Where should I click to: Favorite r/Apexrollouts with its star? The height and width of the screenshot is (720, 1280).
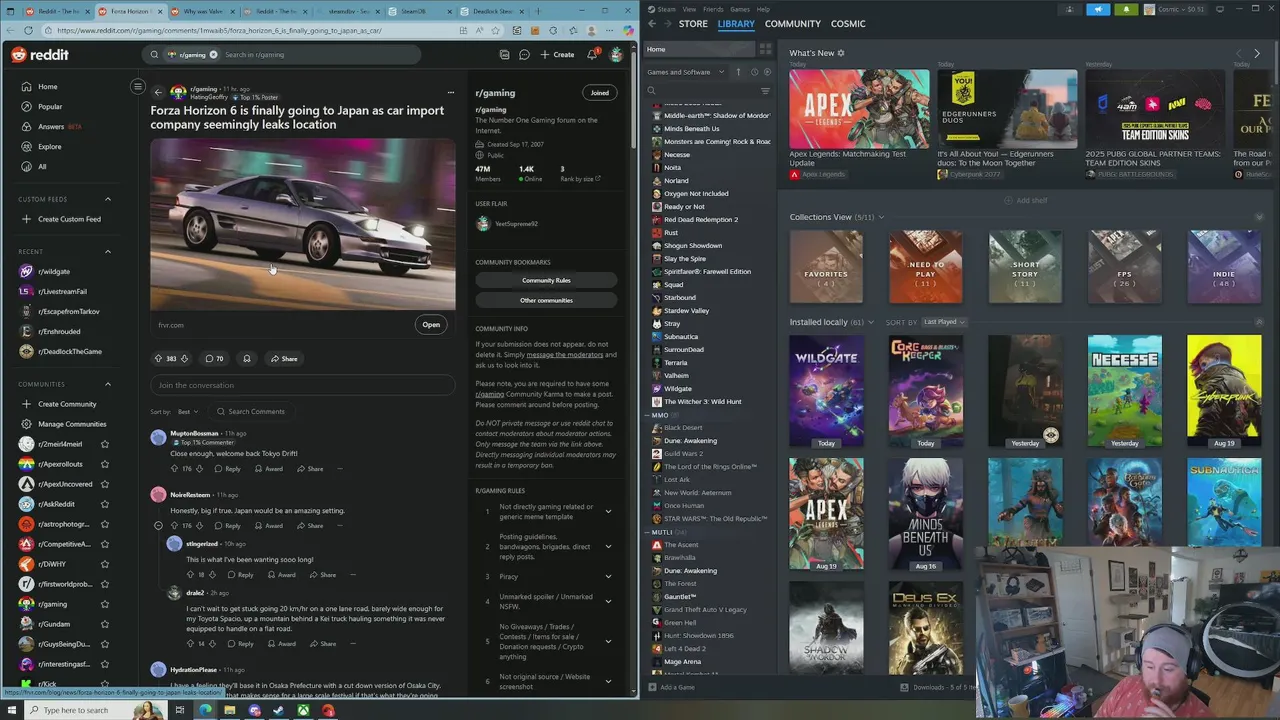[104, 464]
